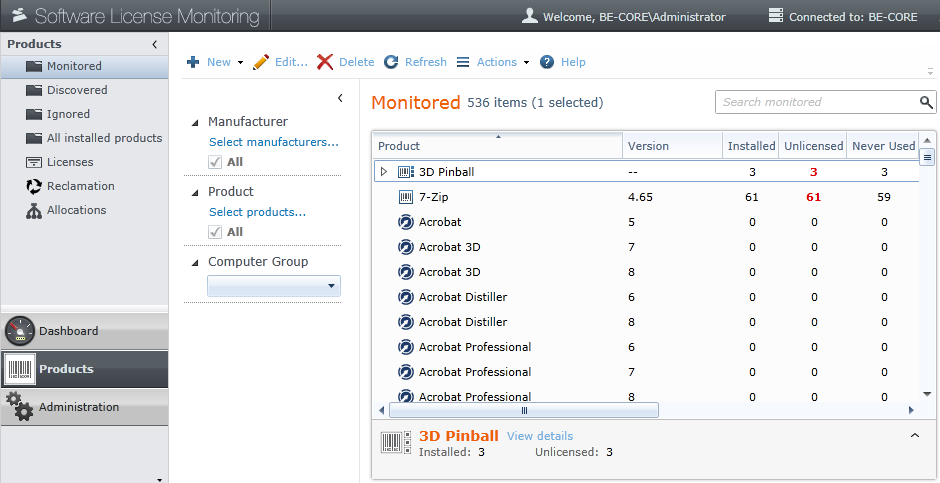This screenshot has height=483, width=940.
Task: Click the Help question mark icon
Action: click(x=547, y=62)
